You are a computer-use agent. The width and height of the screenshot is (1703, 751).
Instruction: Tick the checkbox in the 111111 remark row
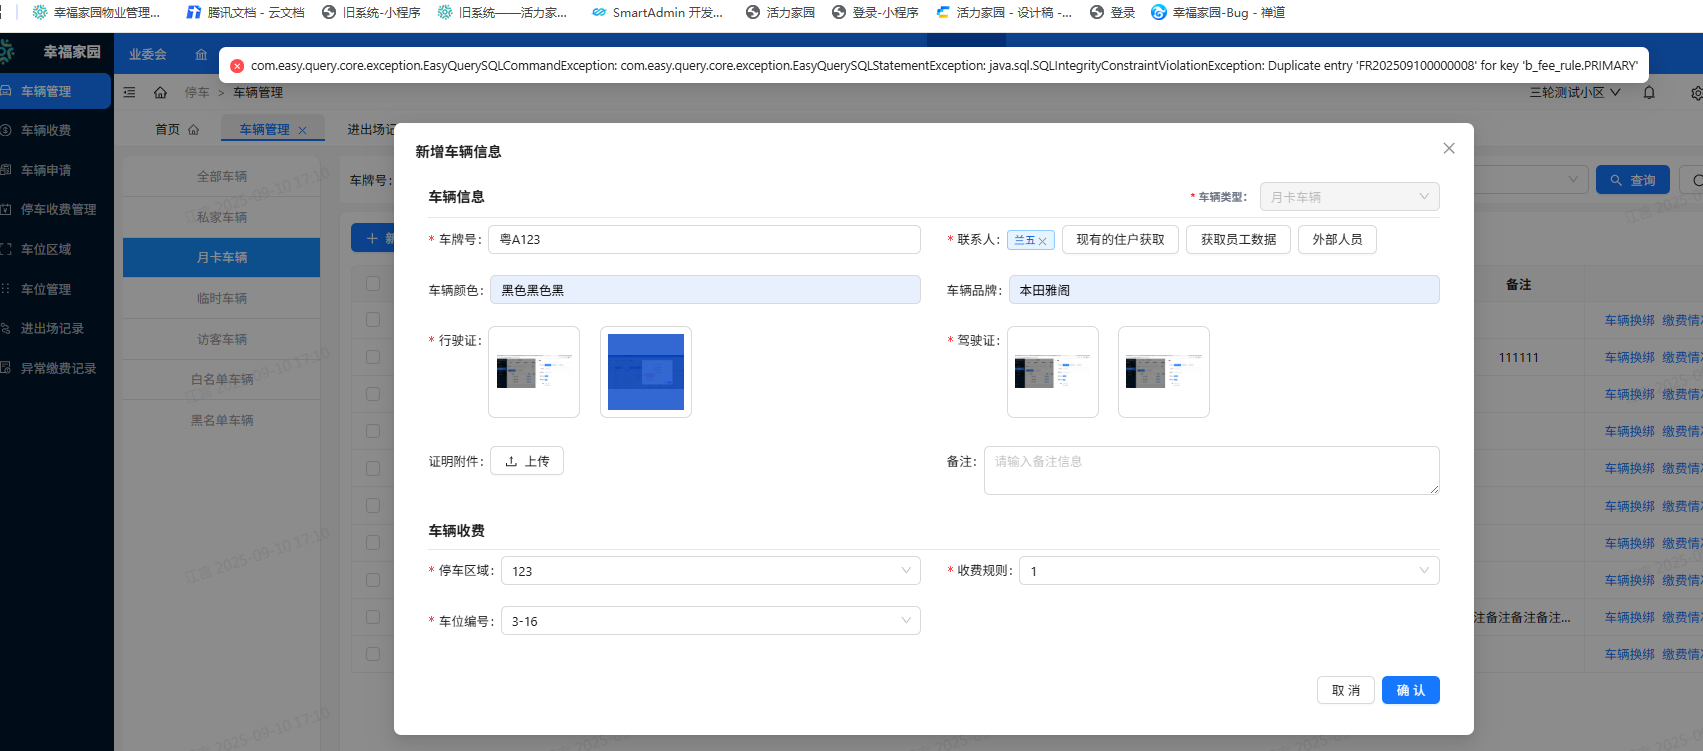click(373, 357)
